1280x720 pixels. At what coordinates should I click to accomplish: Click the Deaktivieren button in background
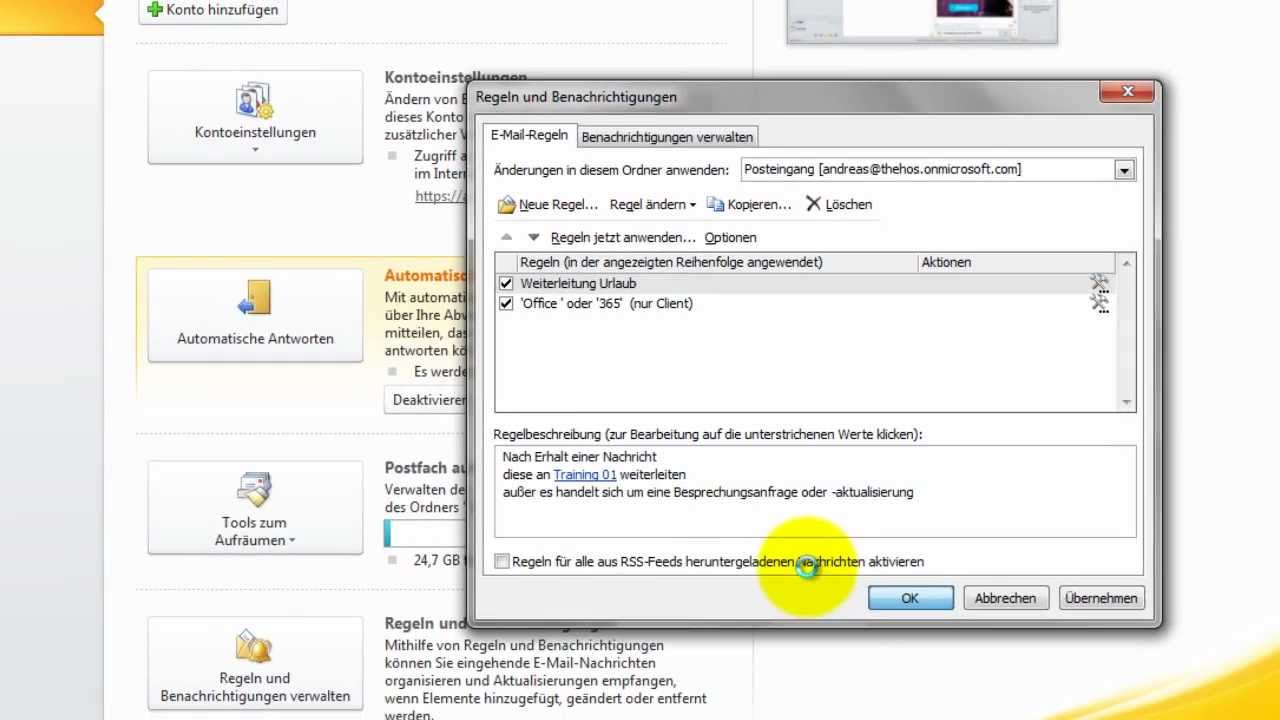click(426, 400)
